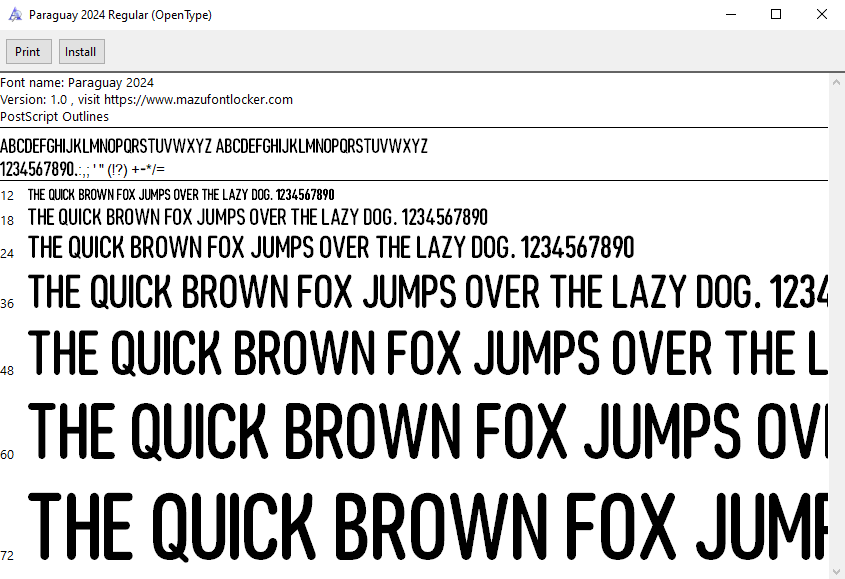This screenshot has height=579, width=845.
Task: Click the Print button
Action: 28,51
